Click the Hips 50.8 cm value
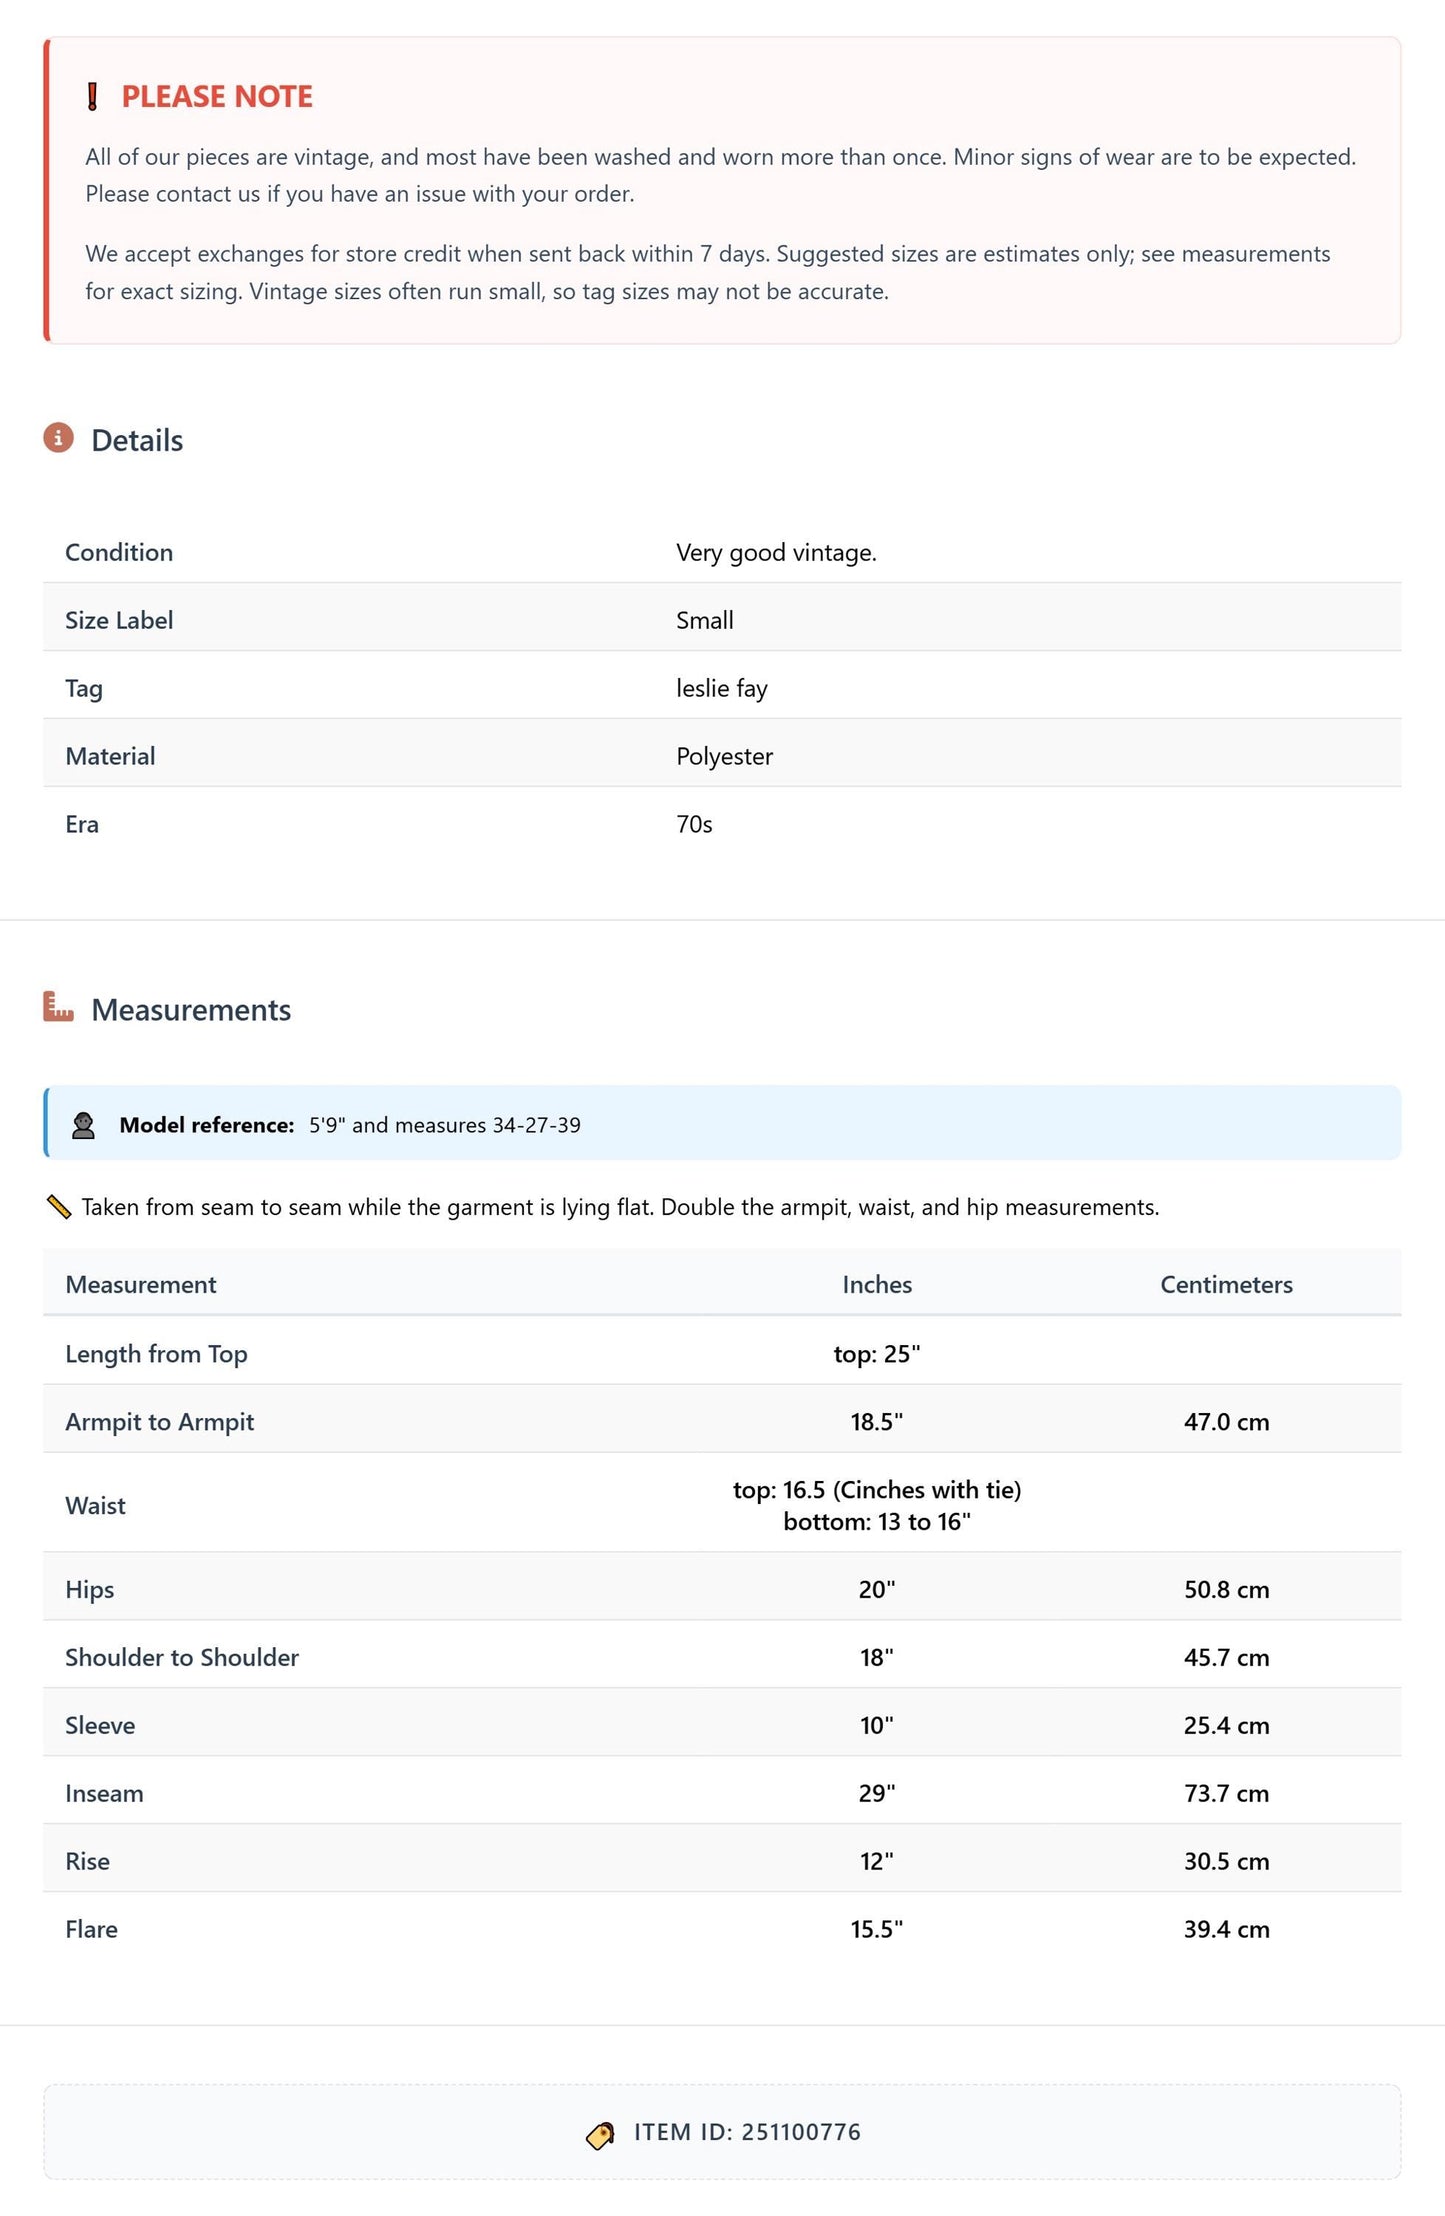The image size is (1445, 2216). (1226, 1590)
